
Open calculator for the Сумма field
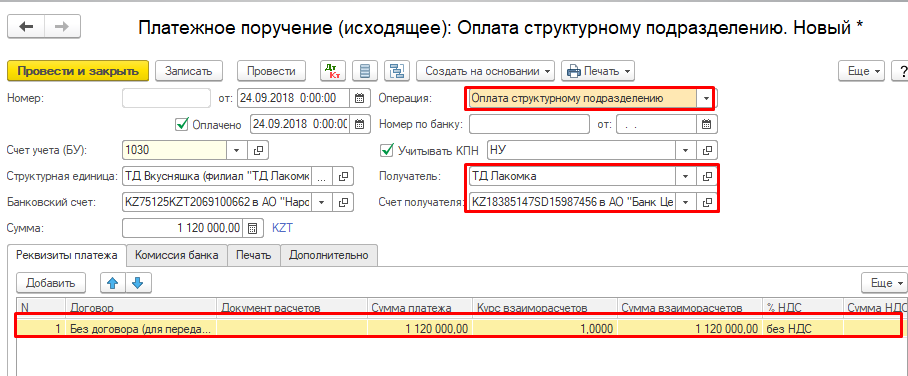(x=252, y=228)
